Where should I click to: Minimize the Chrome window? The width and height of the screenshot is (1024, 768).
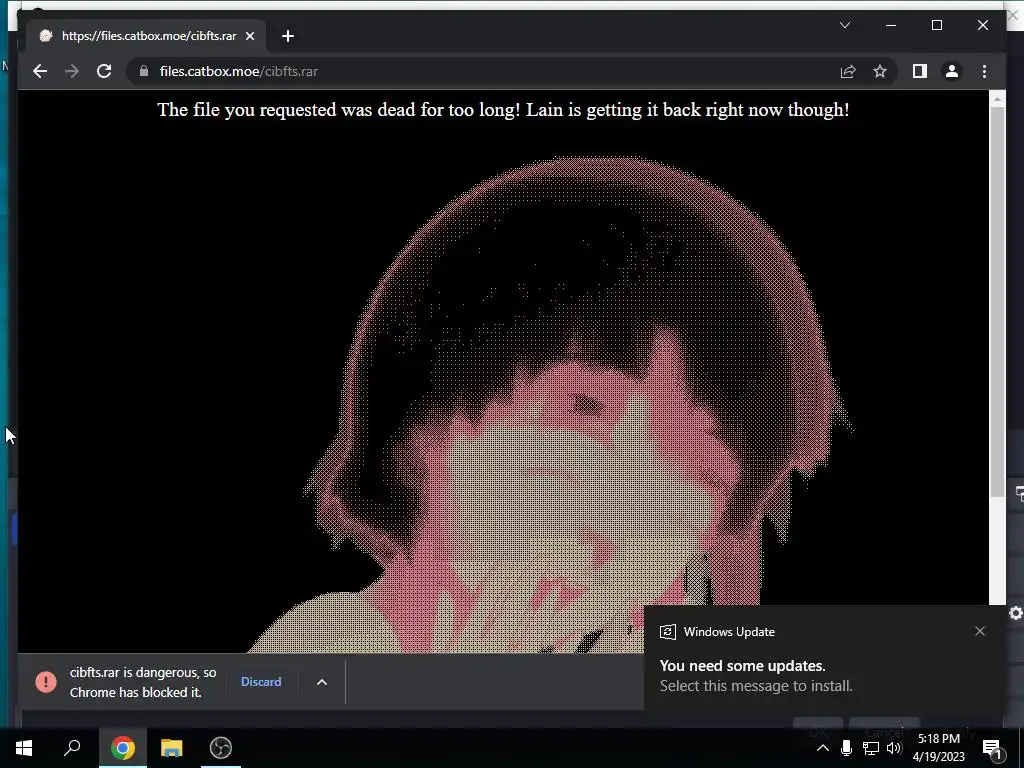[x=891, y=25]
